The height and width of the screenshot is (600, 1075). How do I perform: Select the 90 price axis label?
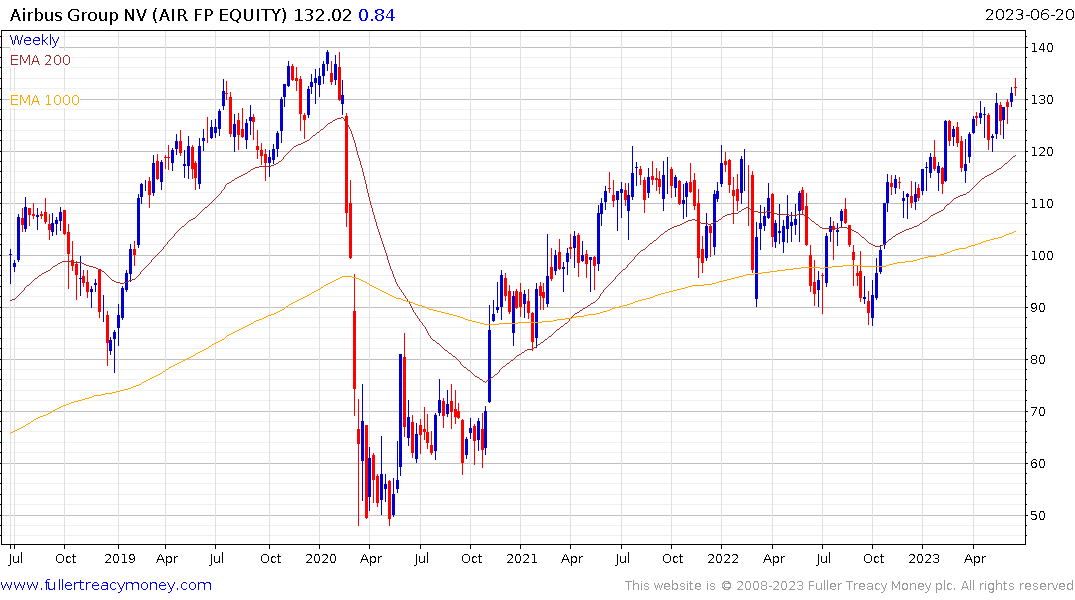tap(1038, 308)
